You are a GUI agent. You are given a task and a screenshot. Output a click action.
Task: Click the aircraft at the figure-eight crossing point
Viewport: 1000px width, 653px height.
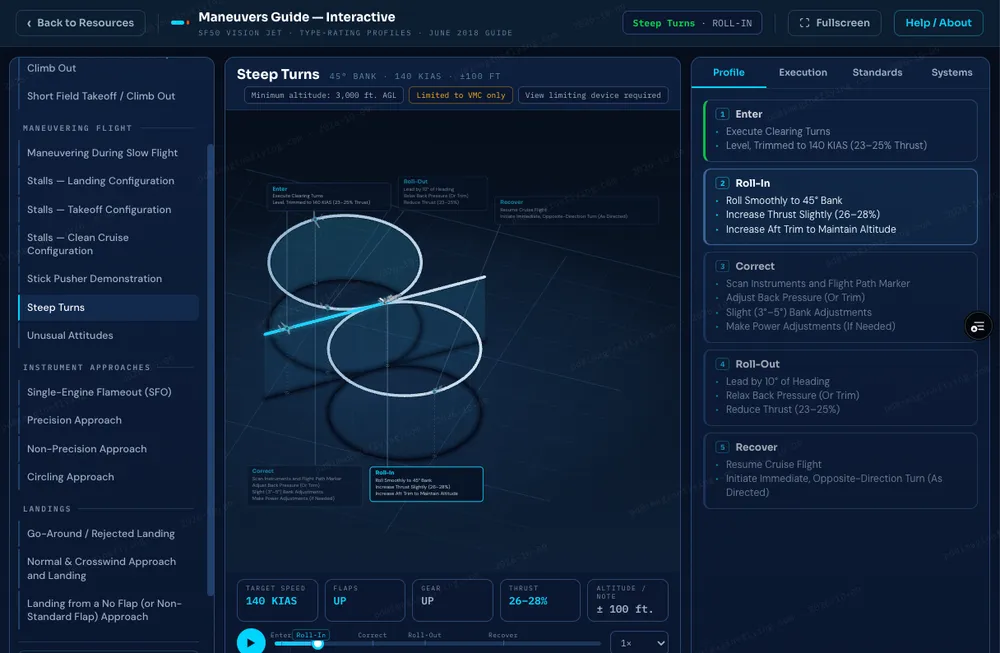(387, 299)
